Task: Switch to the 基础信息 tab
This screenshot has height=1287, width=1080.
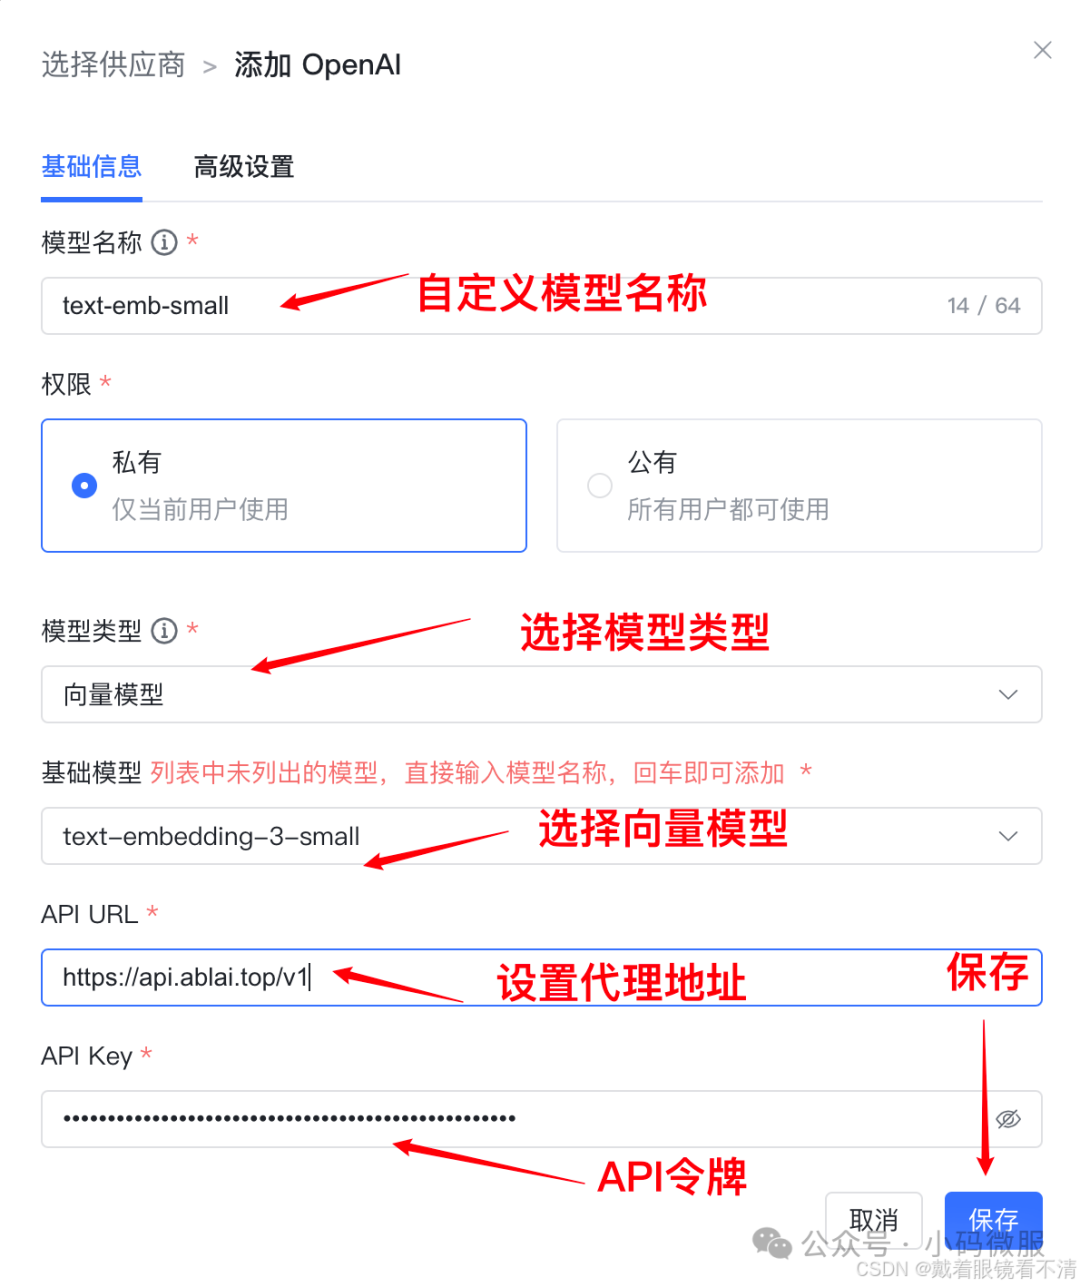Action: [x=91, y=167]
